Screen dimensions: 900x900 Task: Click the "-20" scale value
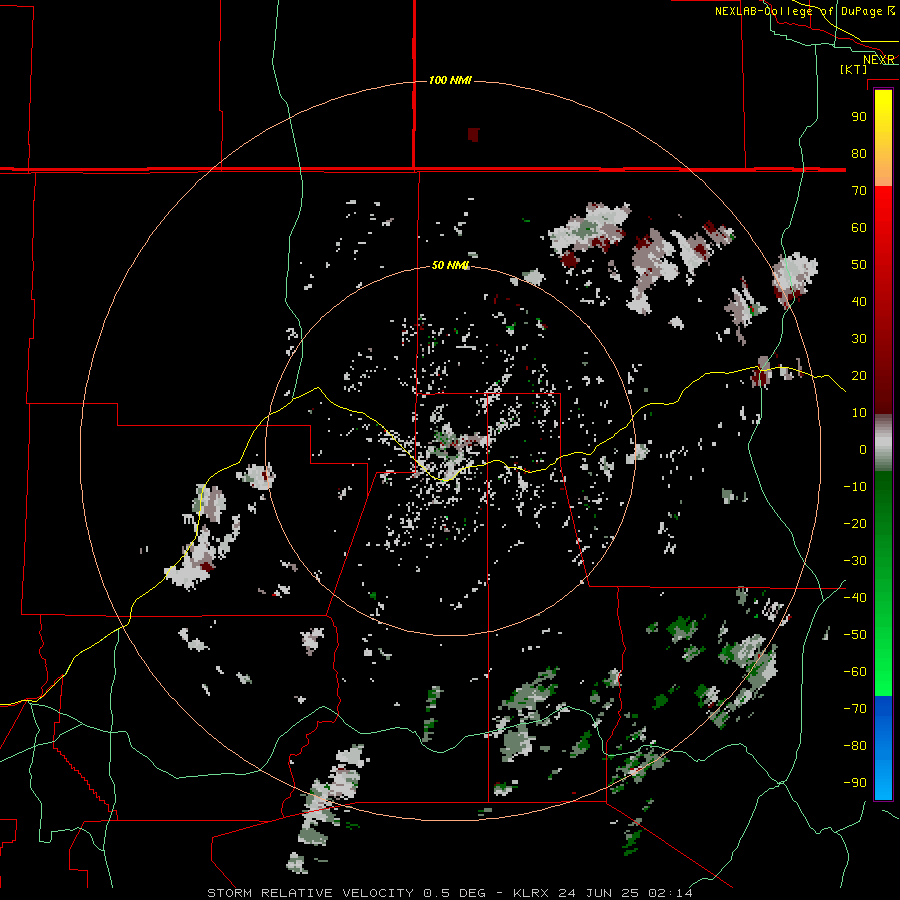point(855,524)
